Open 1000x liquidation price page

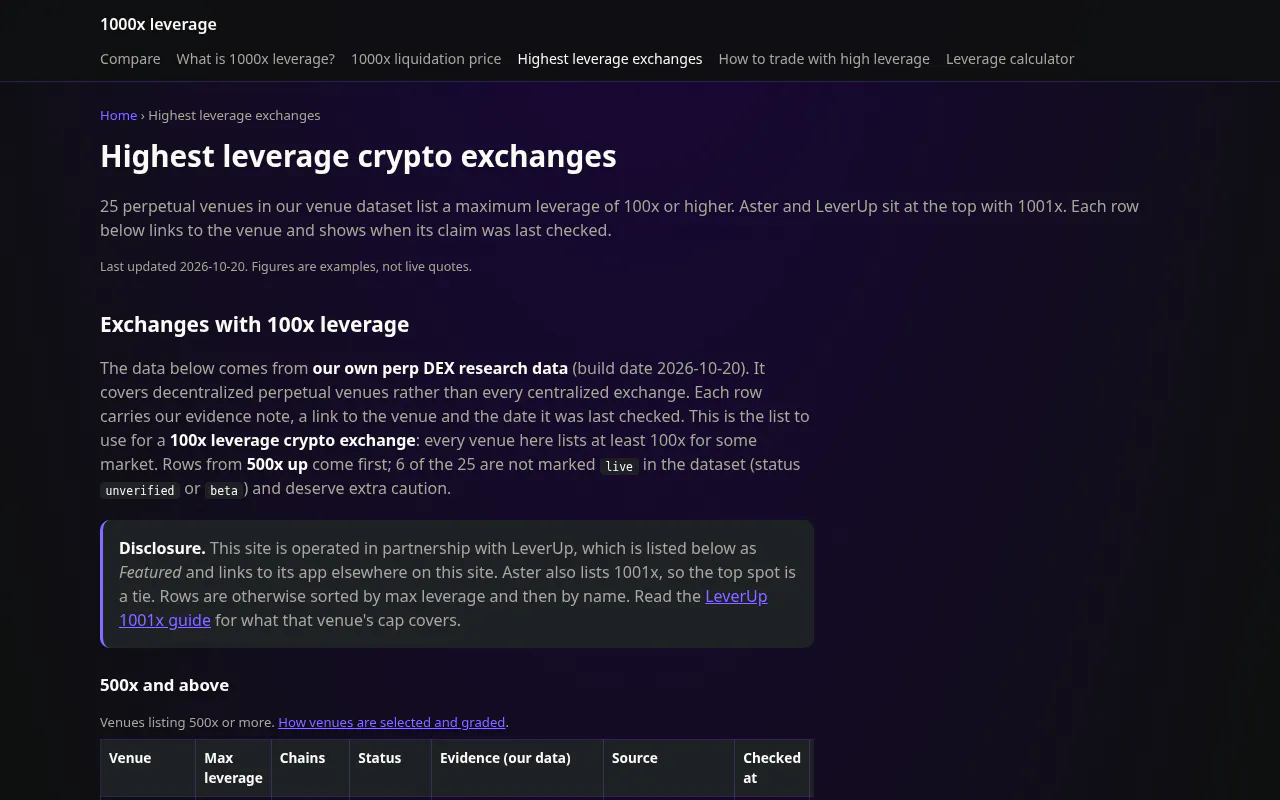[x=426, y=59]
